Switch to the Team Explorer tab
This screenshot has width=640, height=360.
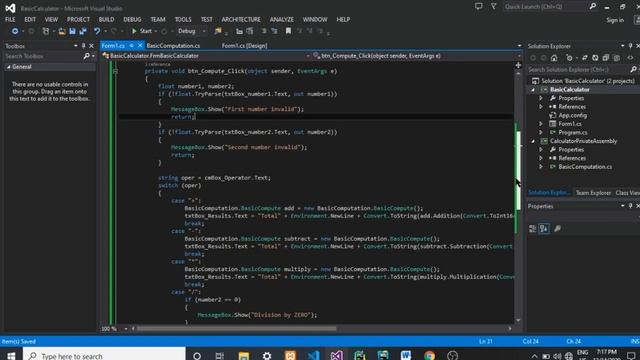click(593, 193)
